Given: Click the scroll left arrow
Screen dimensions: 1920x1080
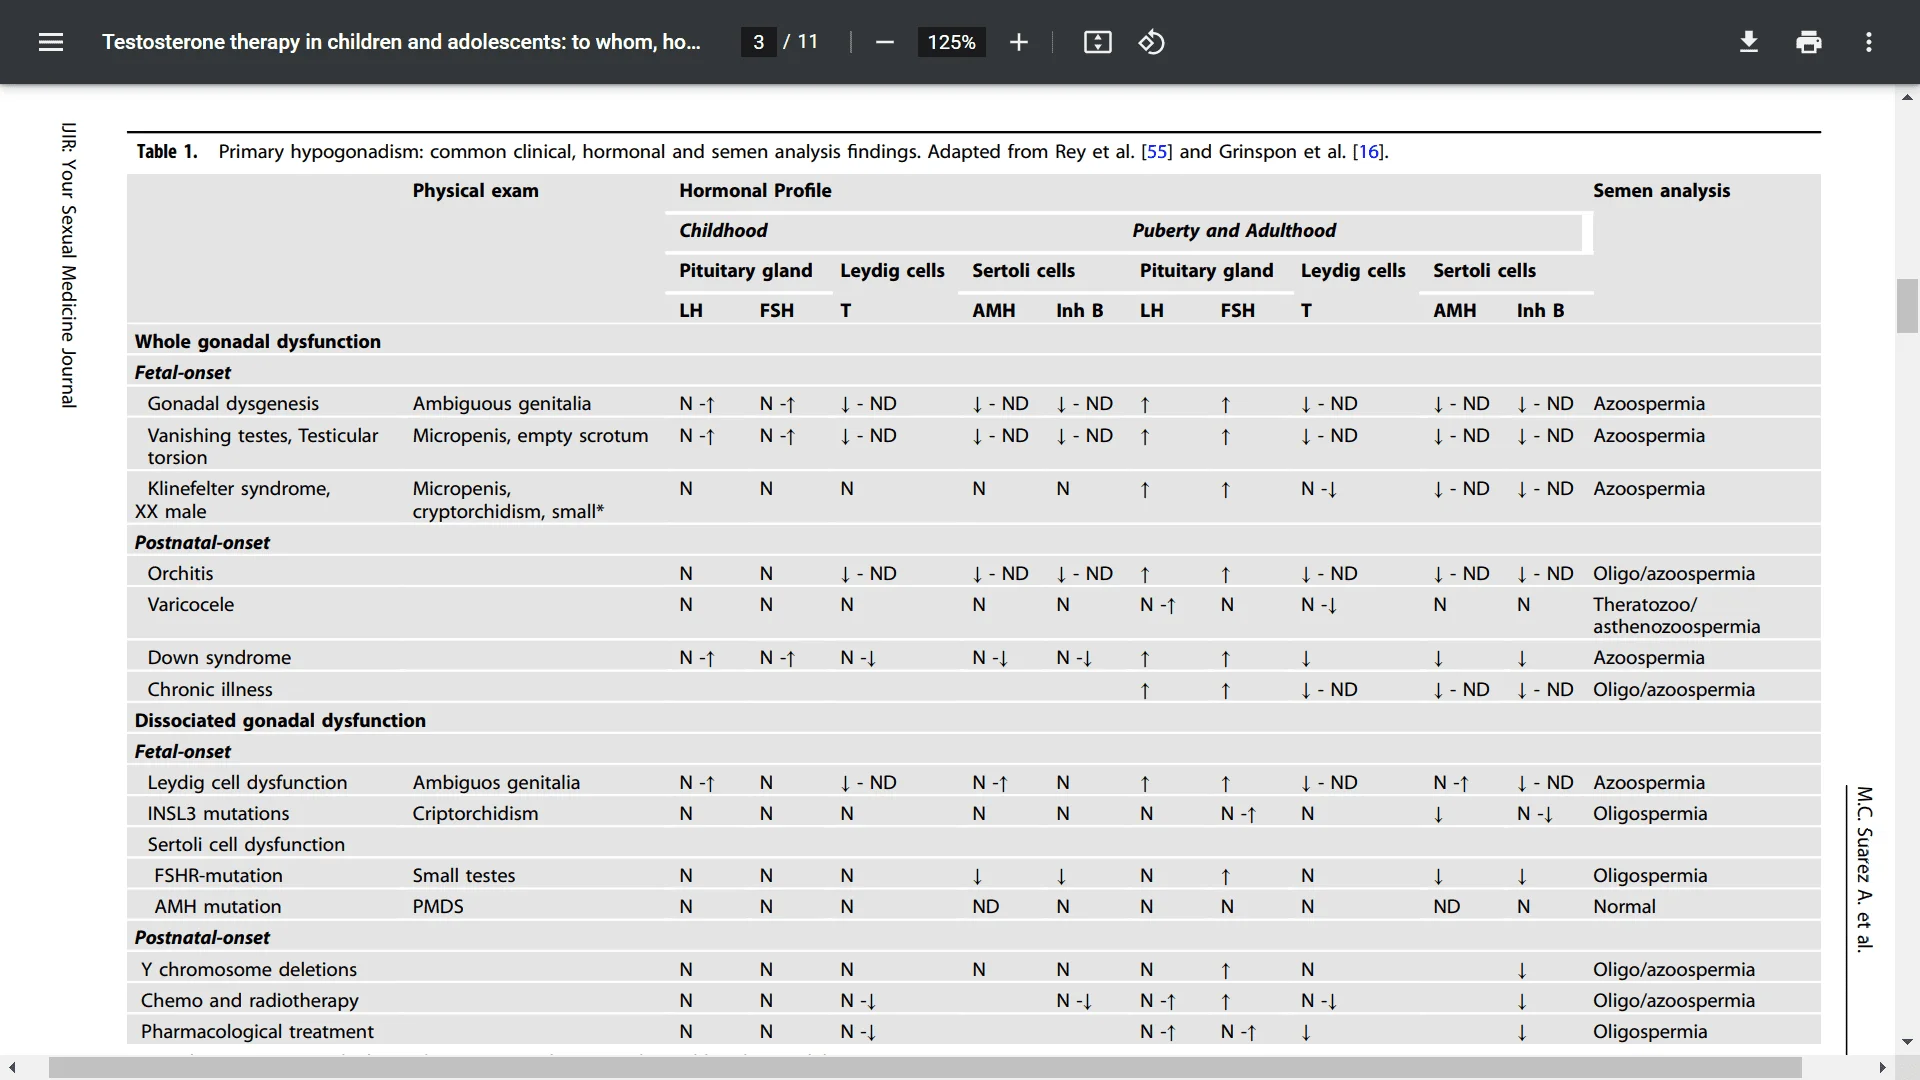Looking at the screenshot, I should pos(12,1068).
